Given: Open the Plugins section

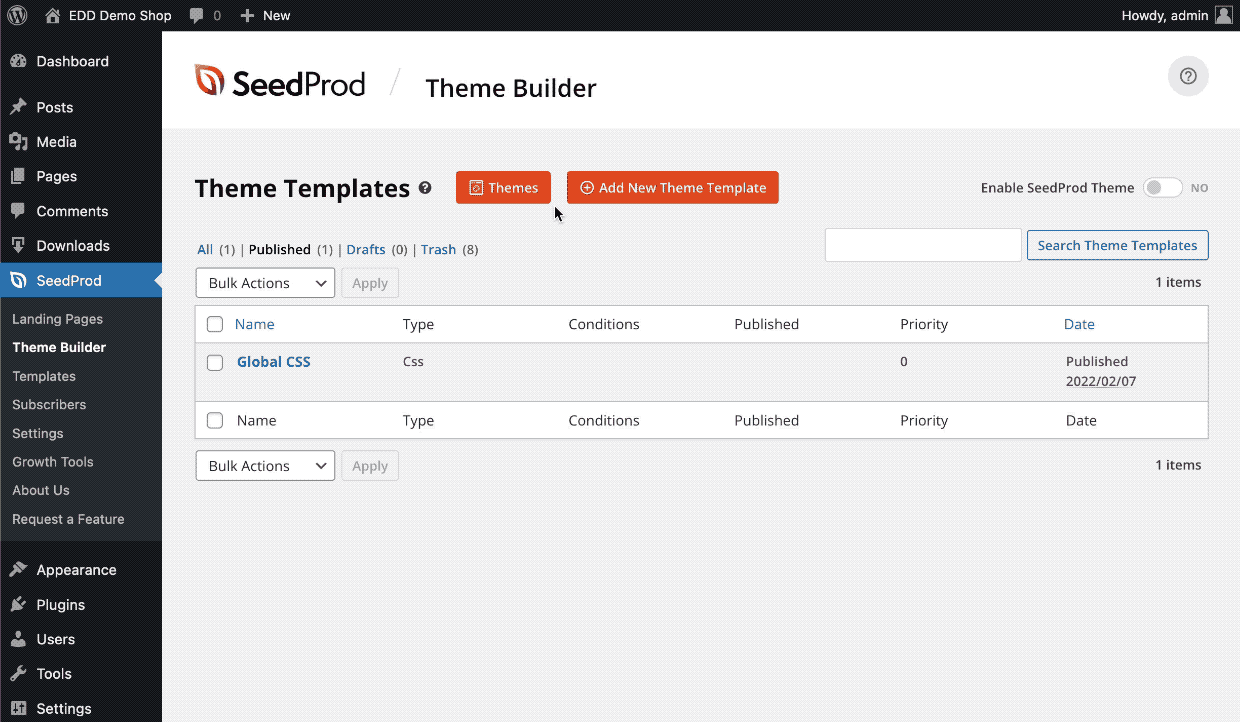Looking at the screenshot, I should (x=60, y=604).
